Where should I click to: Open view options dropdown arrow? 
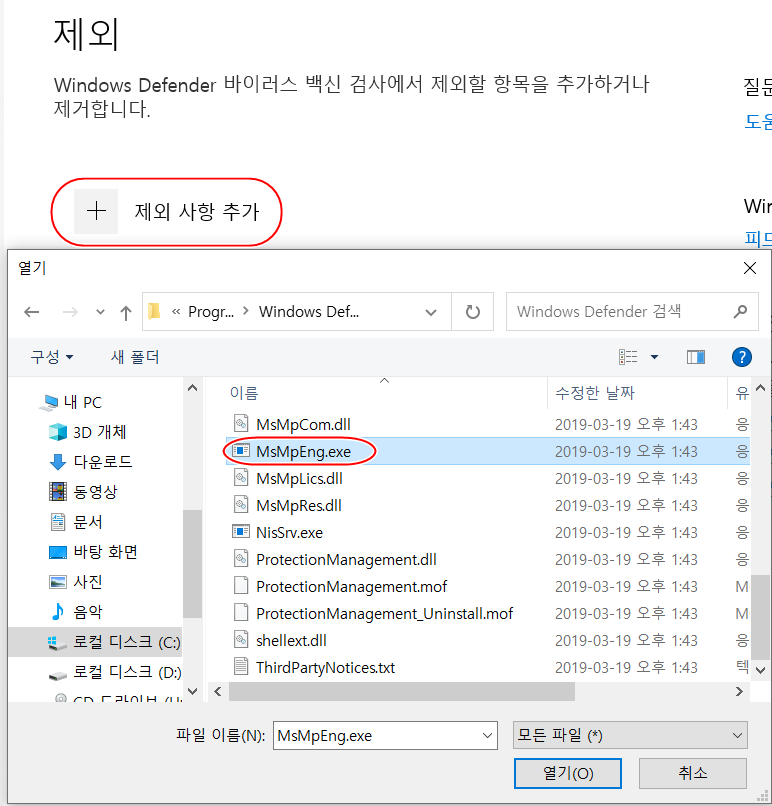[654, 357]
